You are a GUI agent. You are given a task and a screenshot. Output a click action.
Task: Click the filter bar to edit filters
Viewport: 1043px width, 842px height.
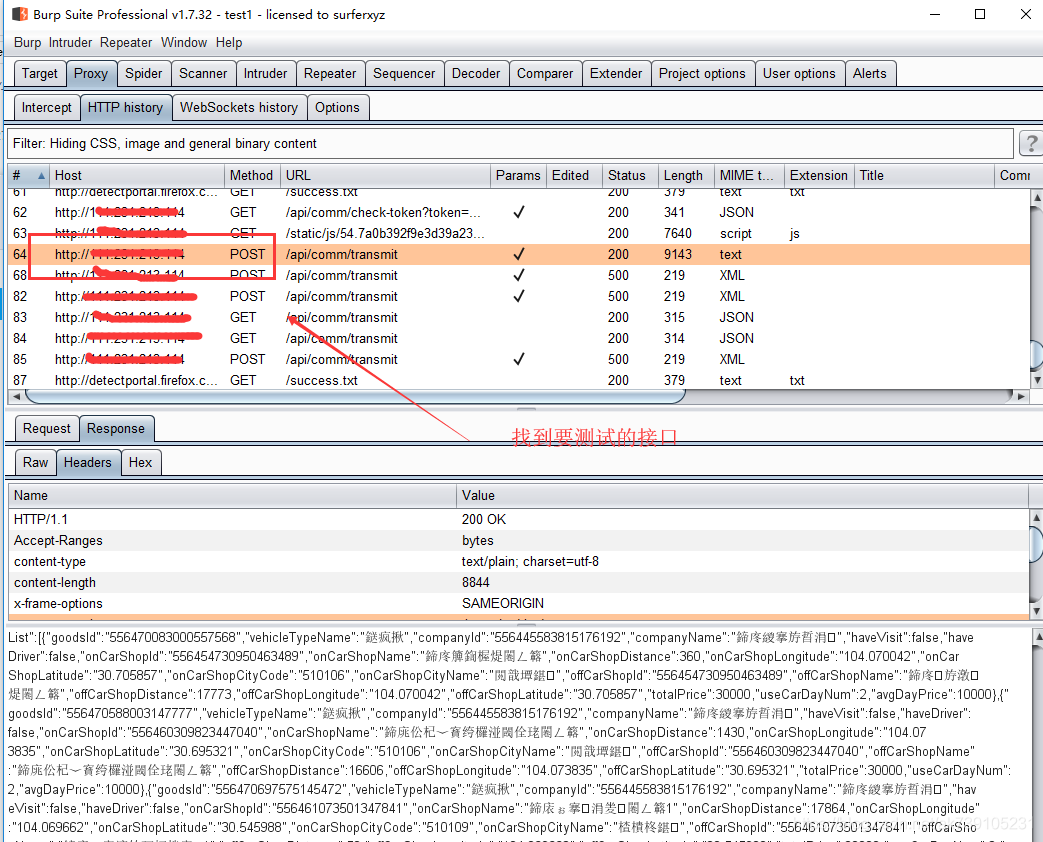point(510,144)
